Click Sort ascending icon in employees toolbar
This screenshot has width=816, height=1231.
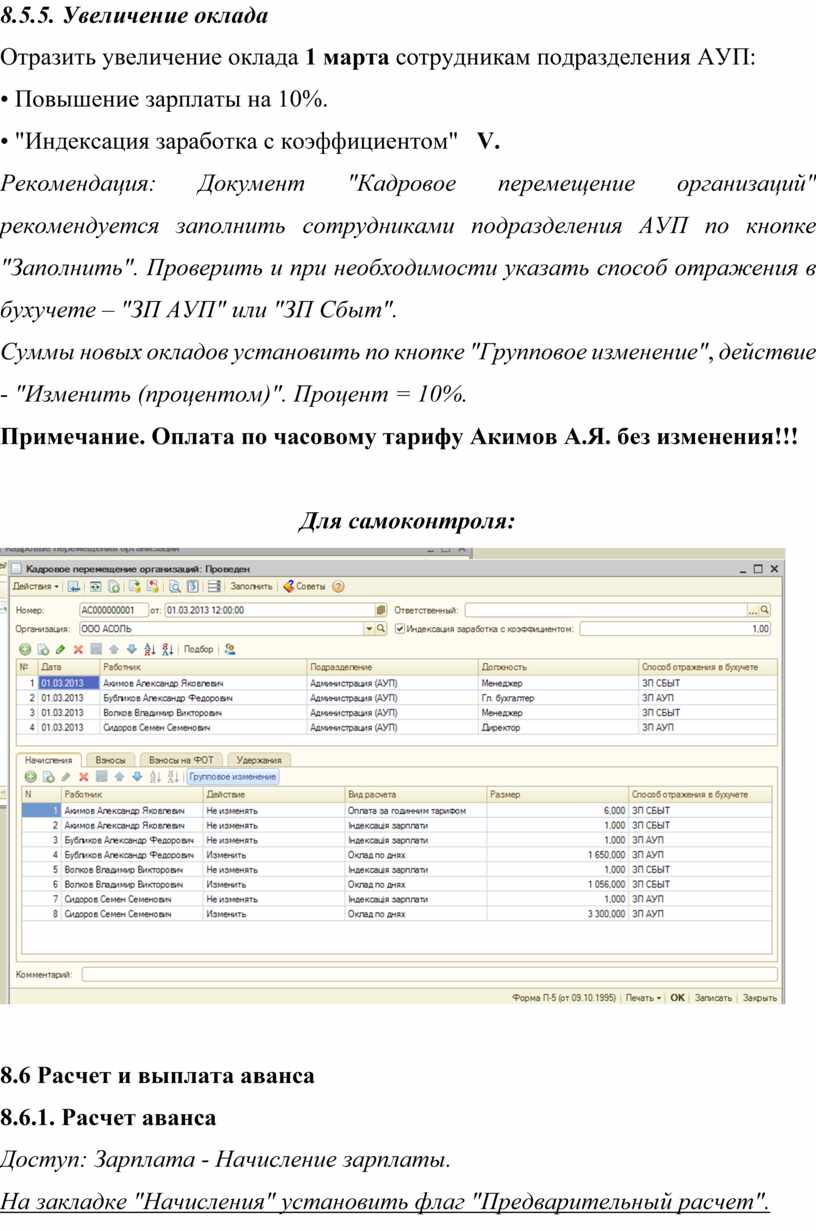coord(150,649)
